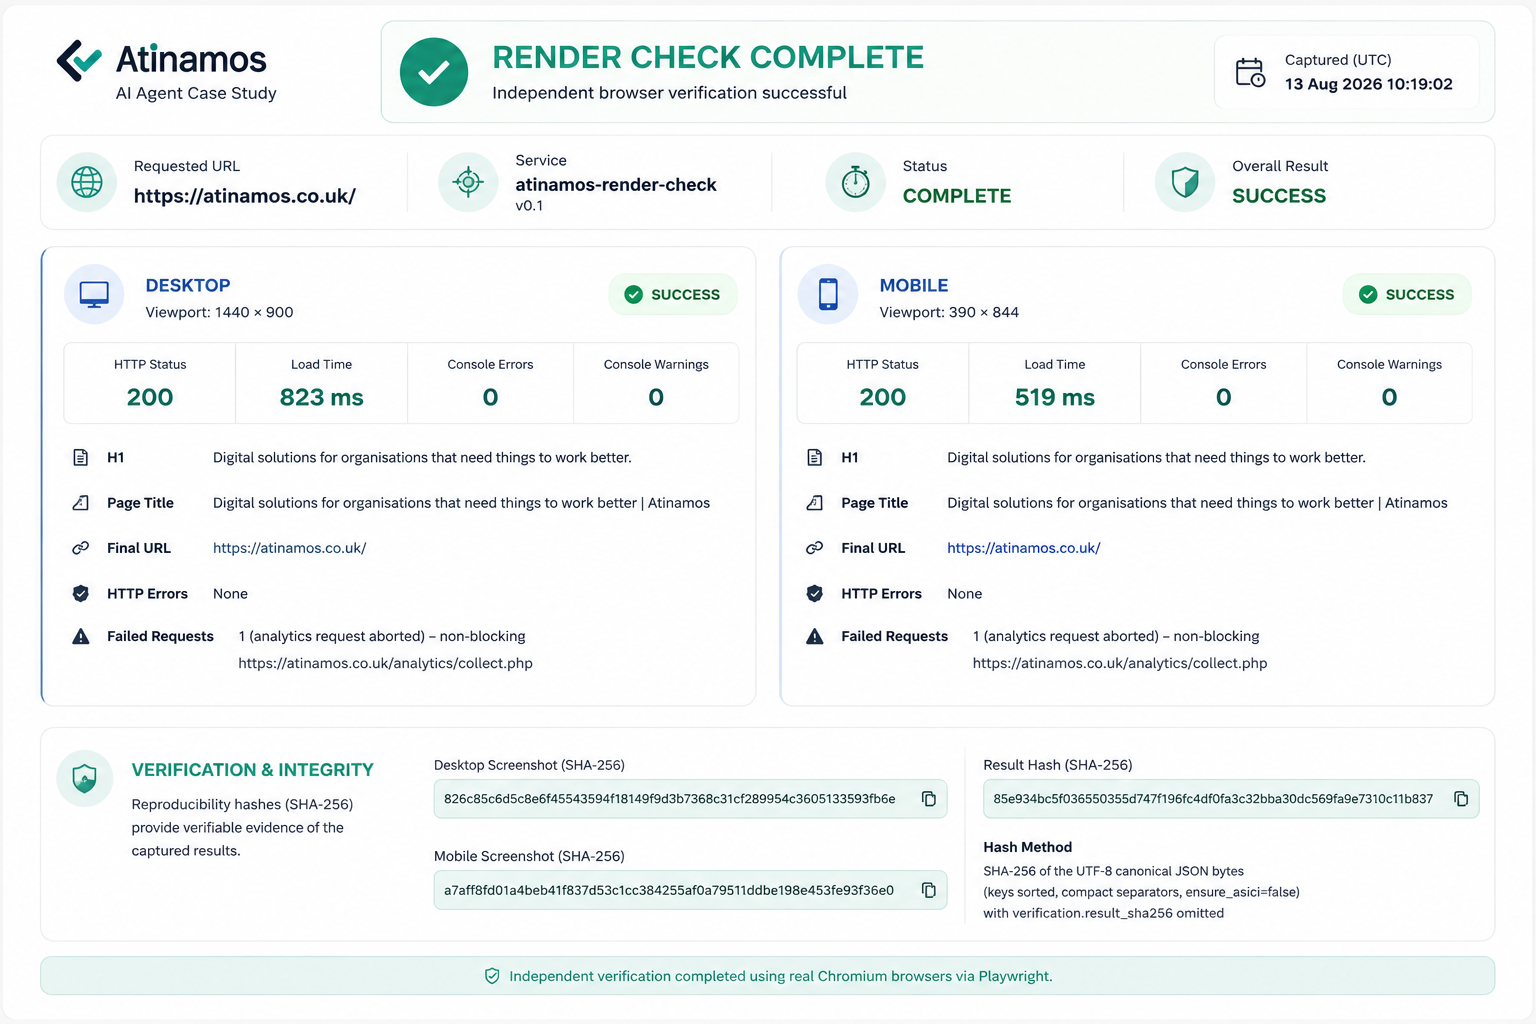1536x1024 pixels.
Task: Click the Desktop SUCCESS badge
Action: click(x=672, y=294)
